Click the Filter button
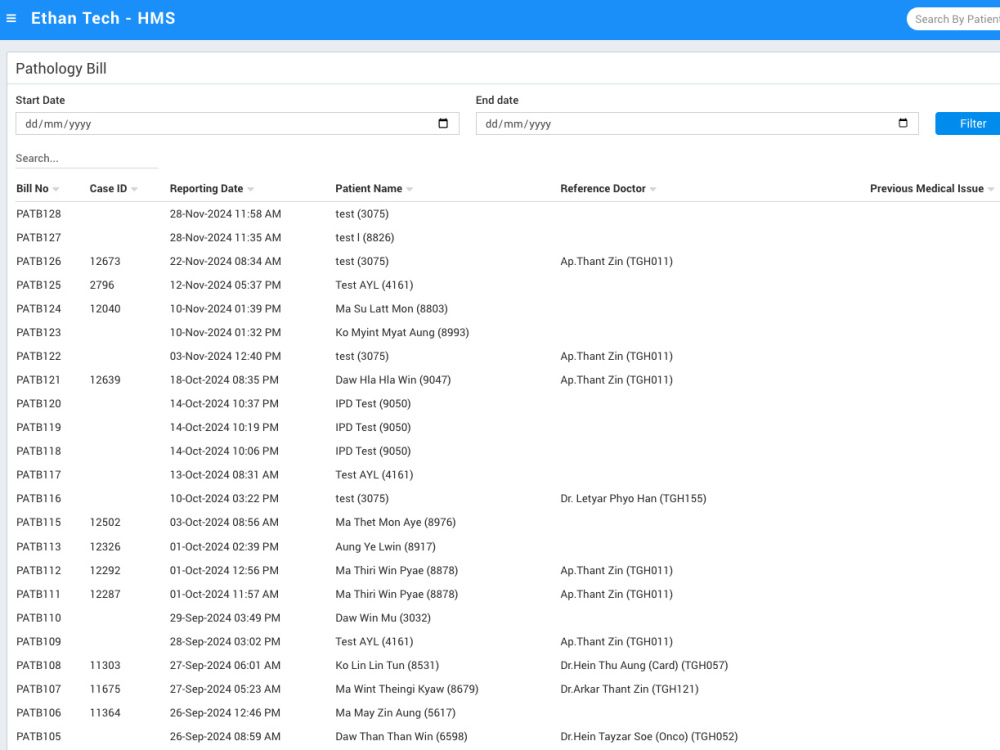 coord(967,124)
